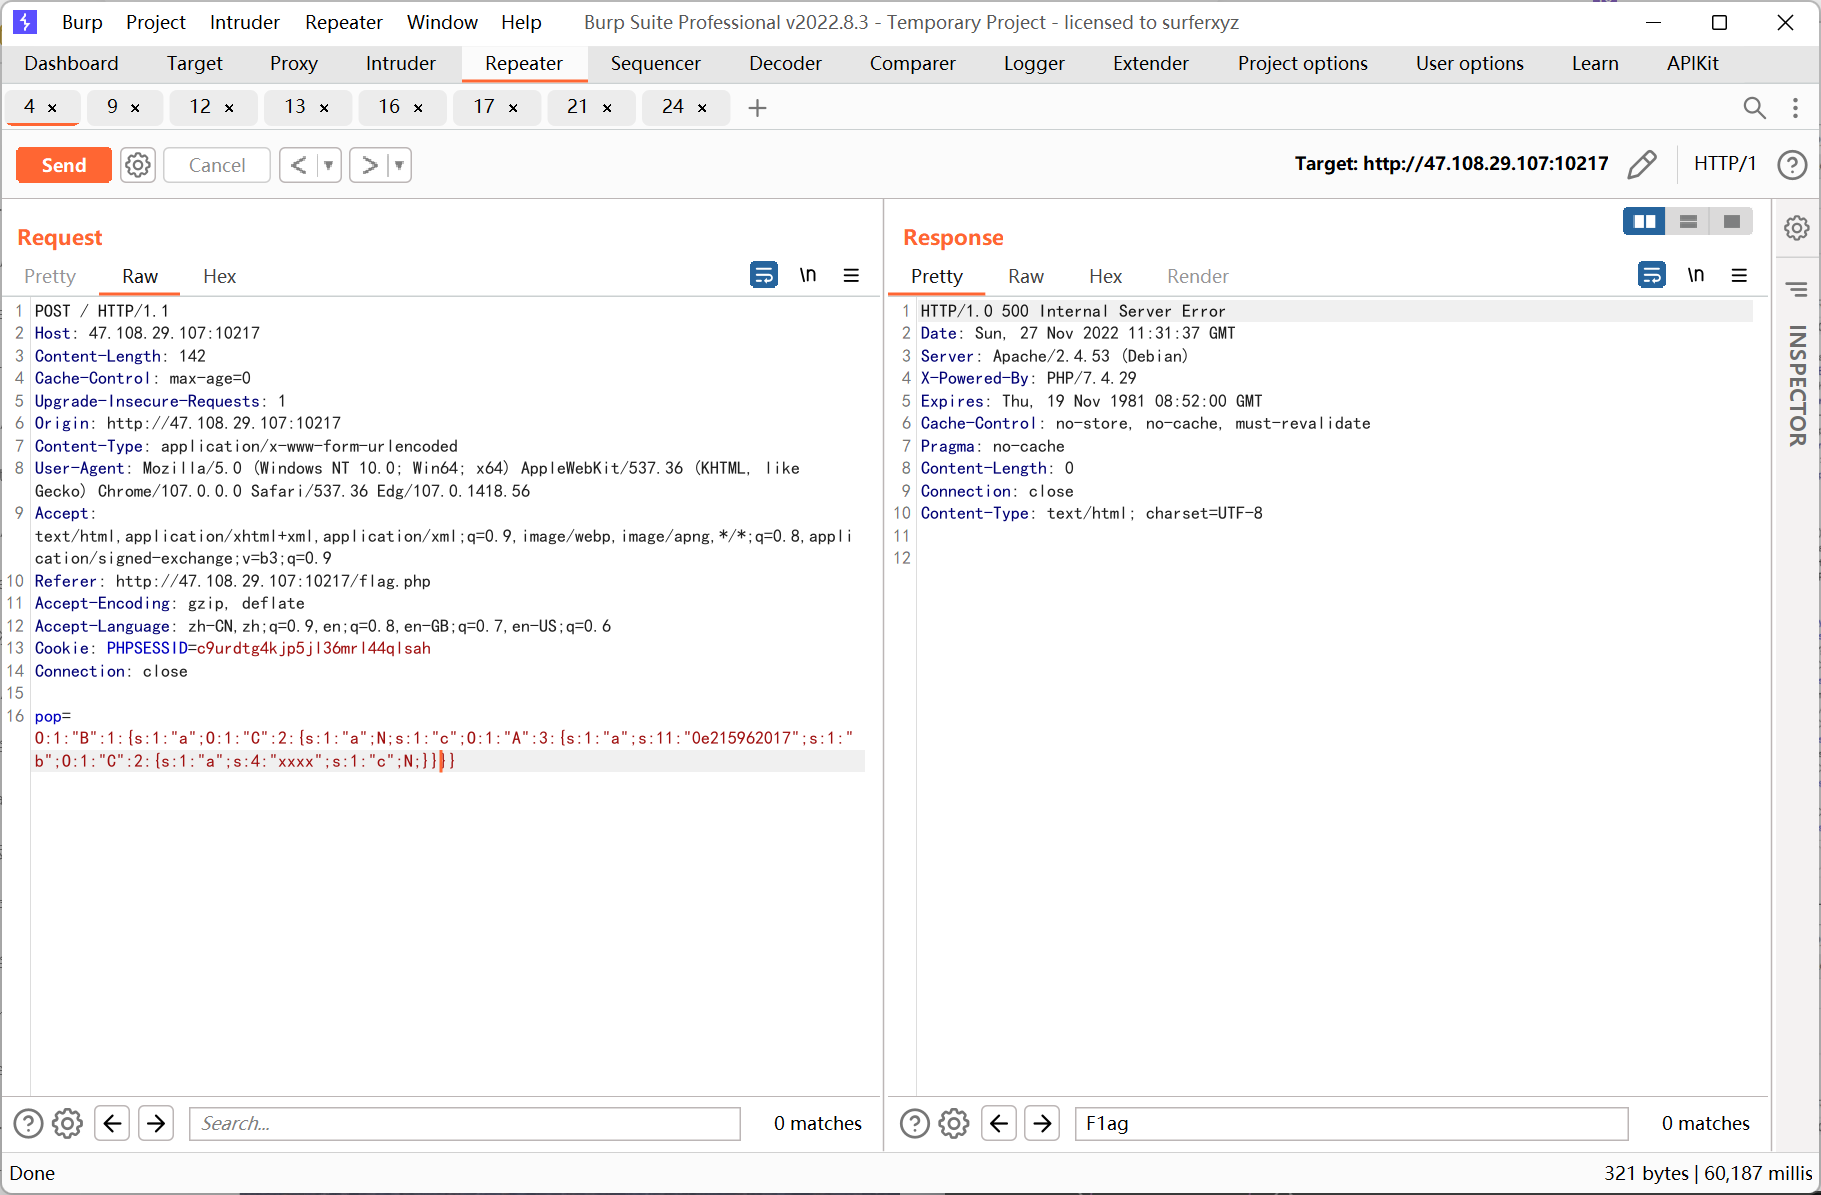The height and width of the screenshot is (1195, 1821).
Task: Go to previous request search match
Action: pos(112,1123)
